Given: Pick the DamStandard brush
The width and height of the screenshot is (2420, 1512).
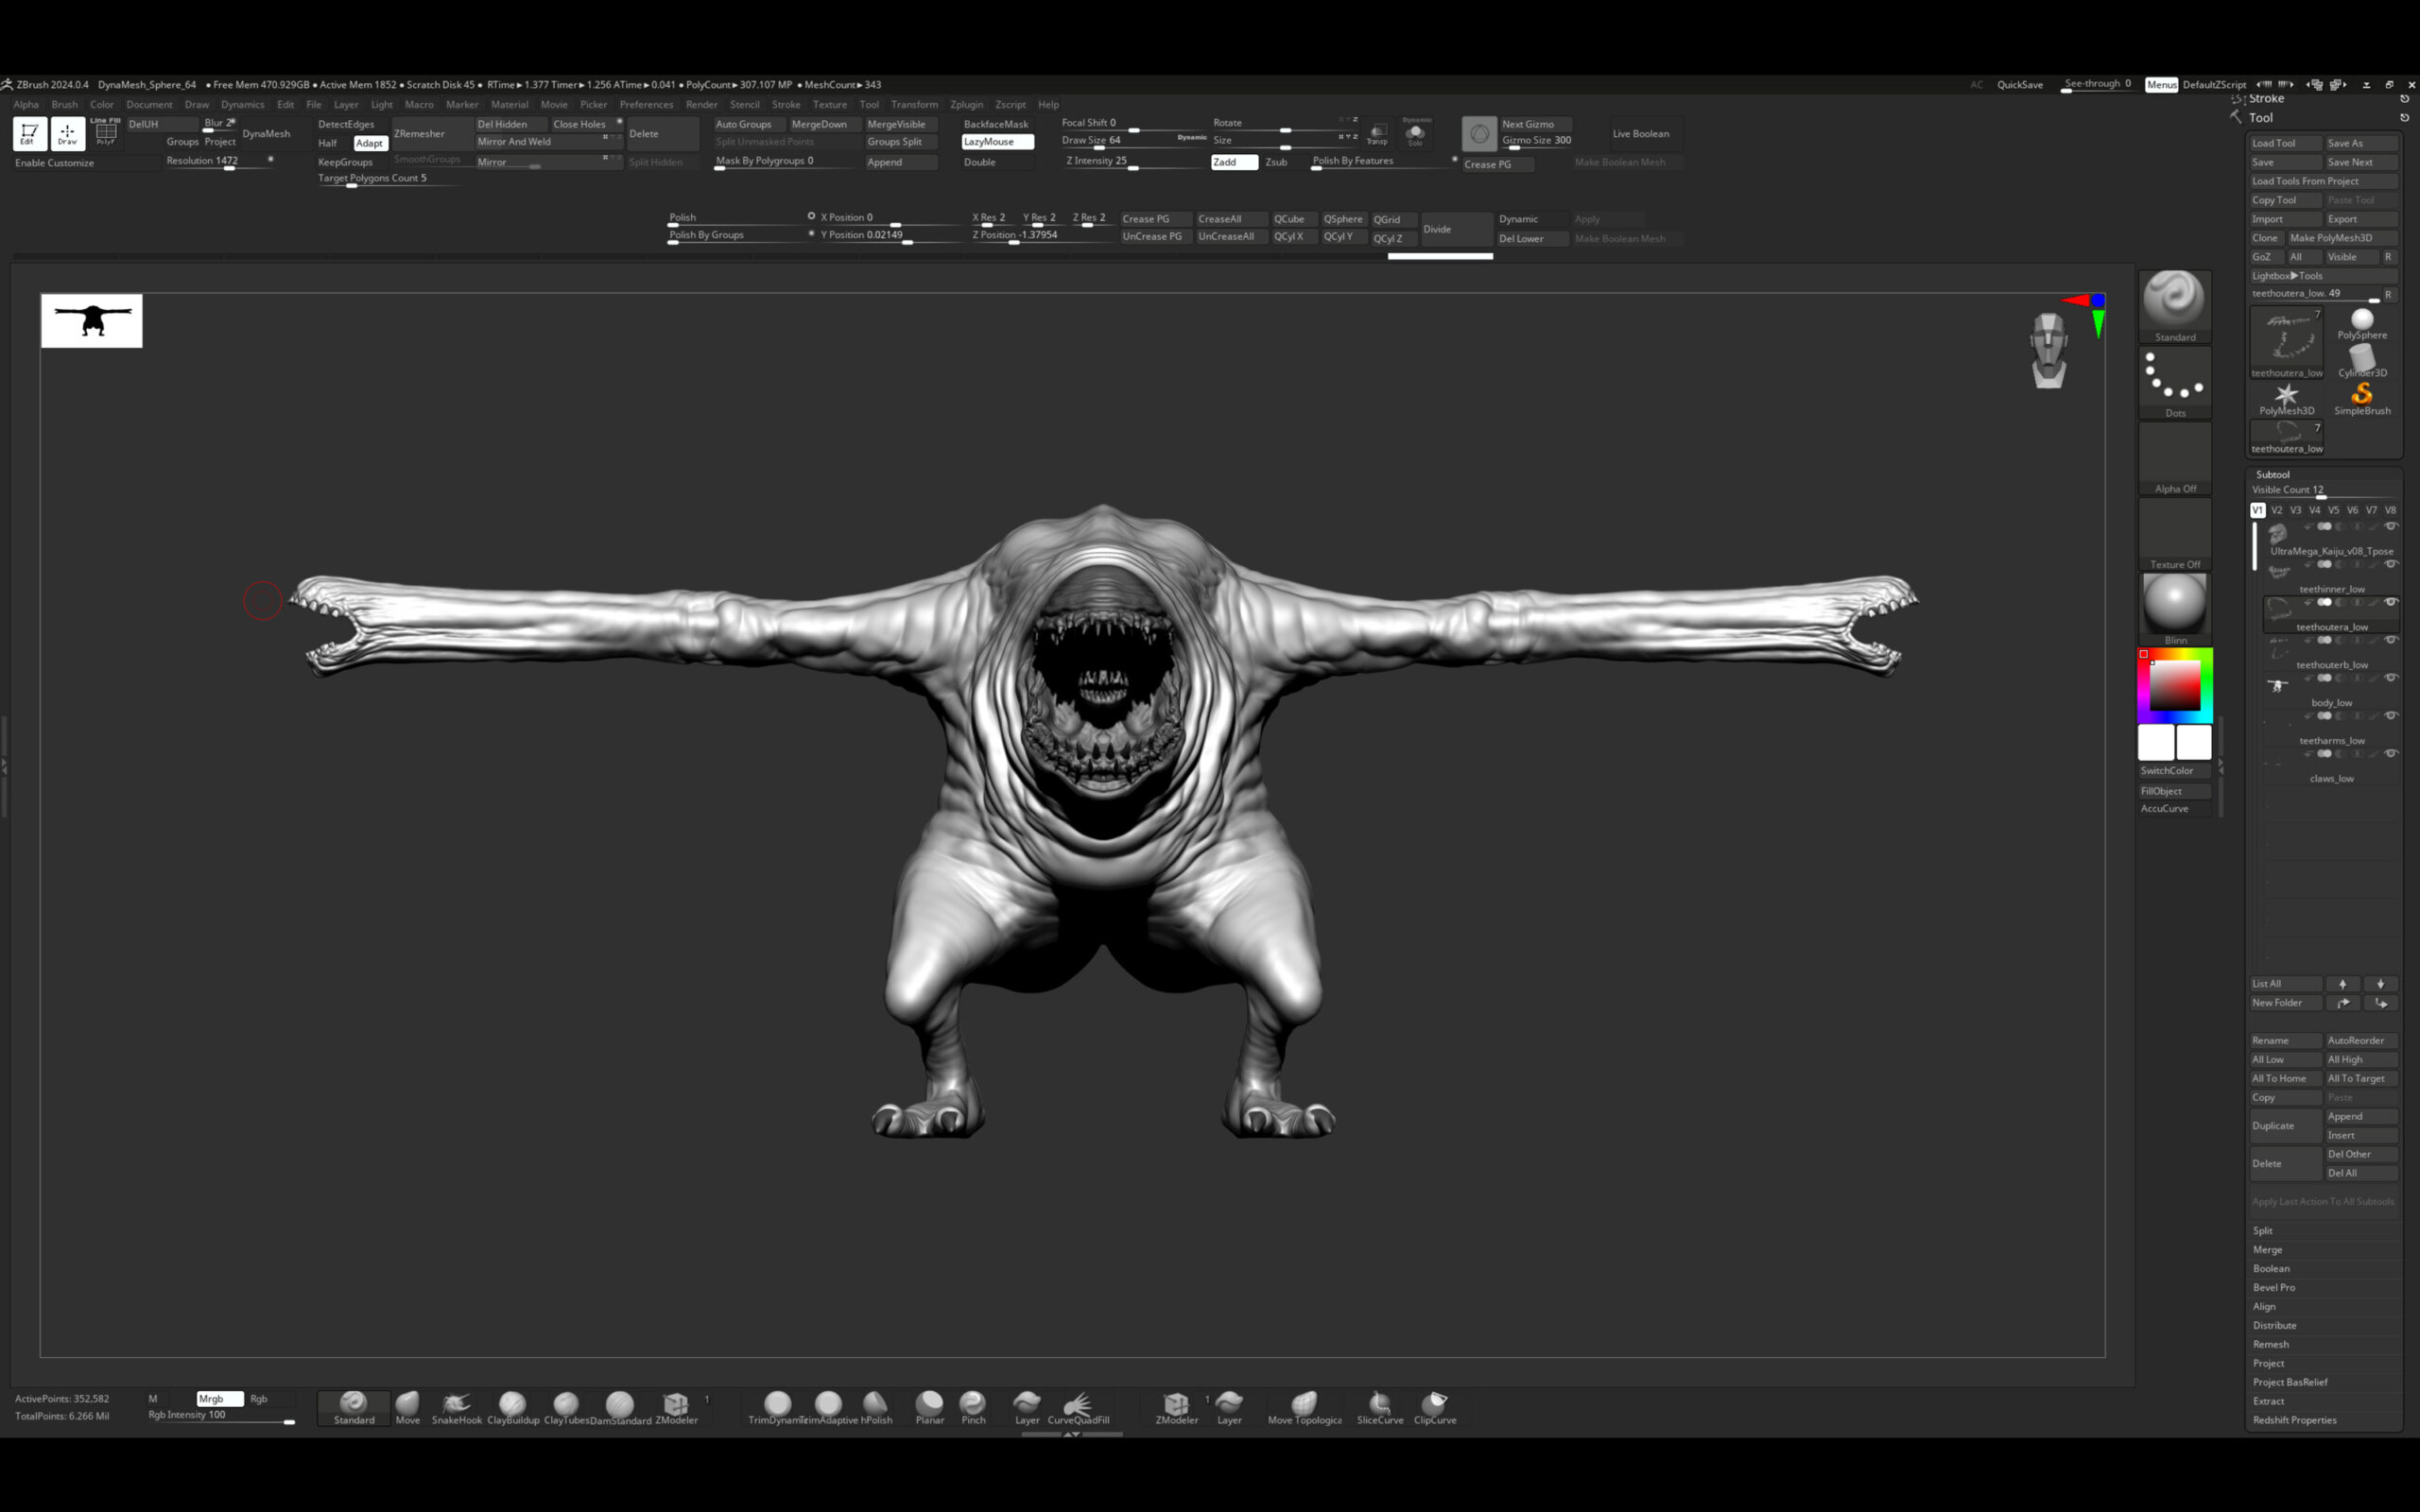Looking at the screenshot, I should (620, 1406).
